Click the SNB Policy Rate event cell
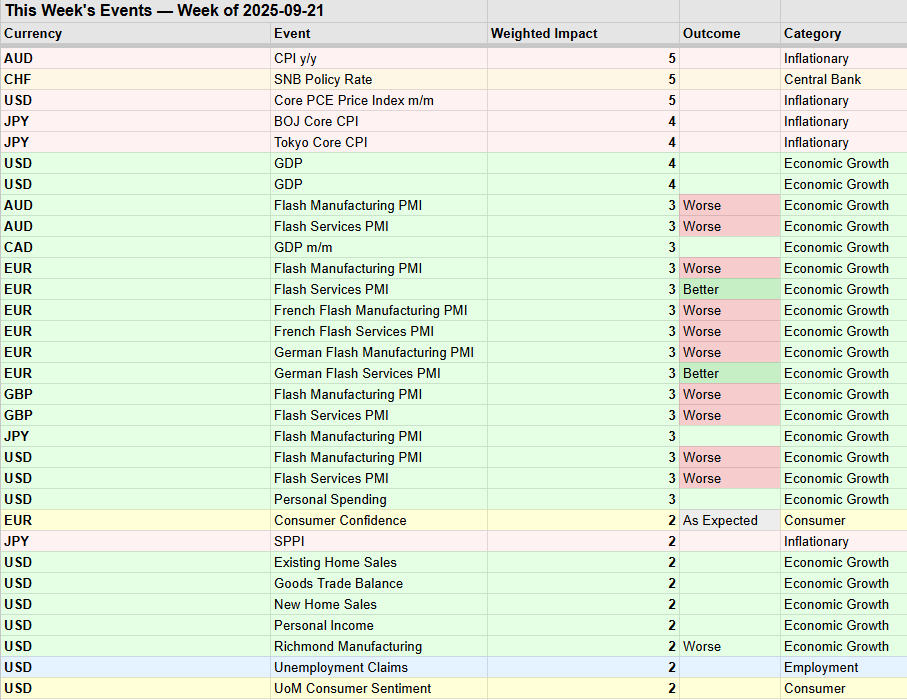The width and height of the screenshot is (907, 700). click(x=323, y=79)
